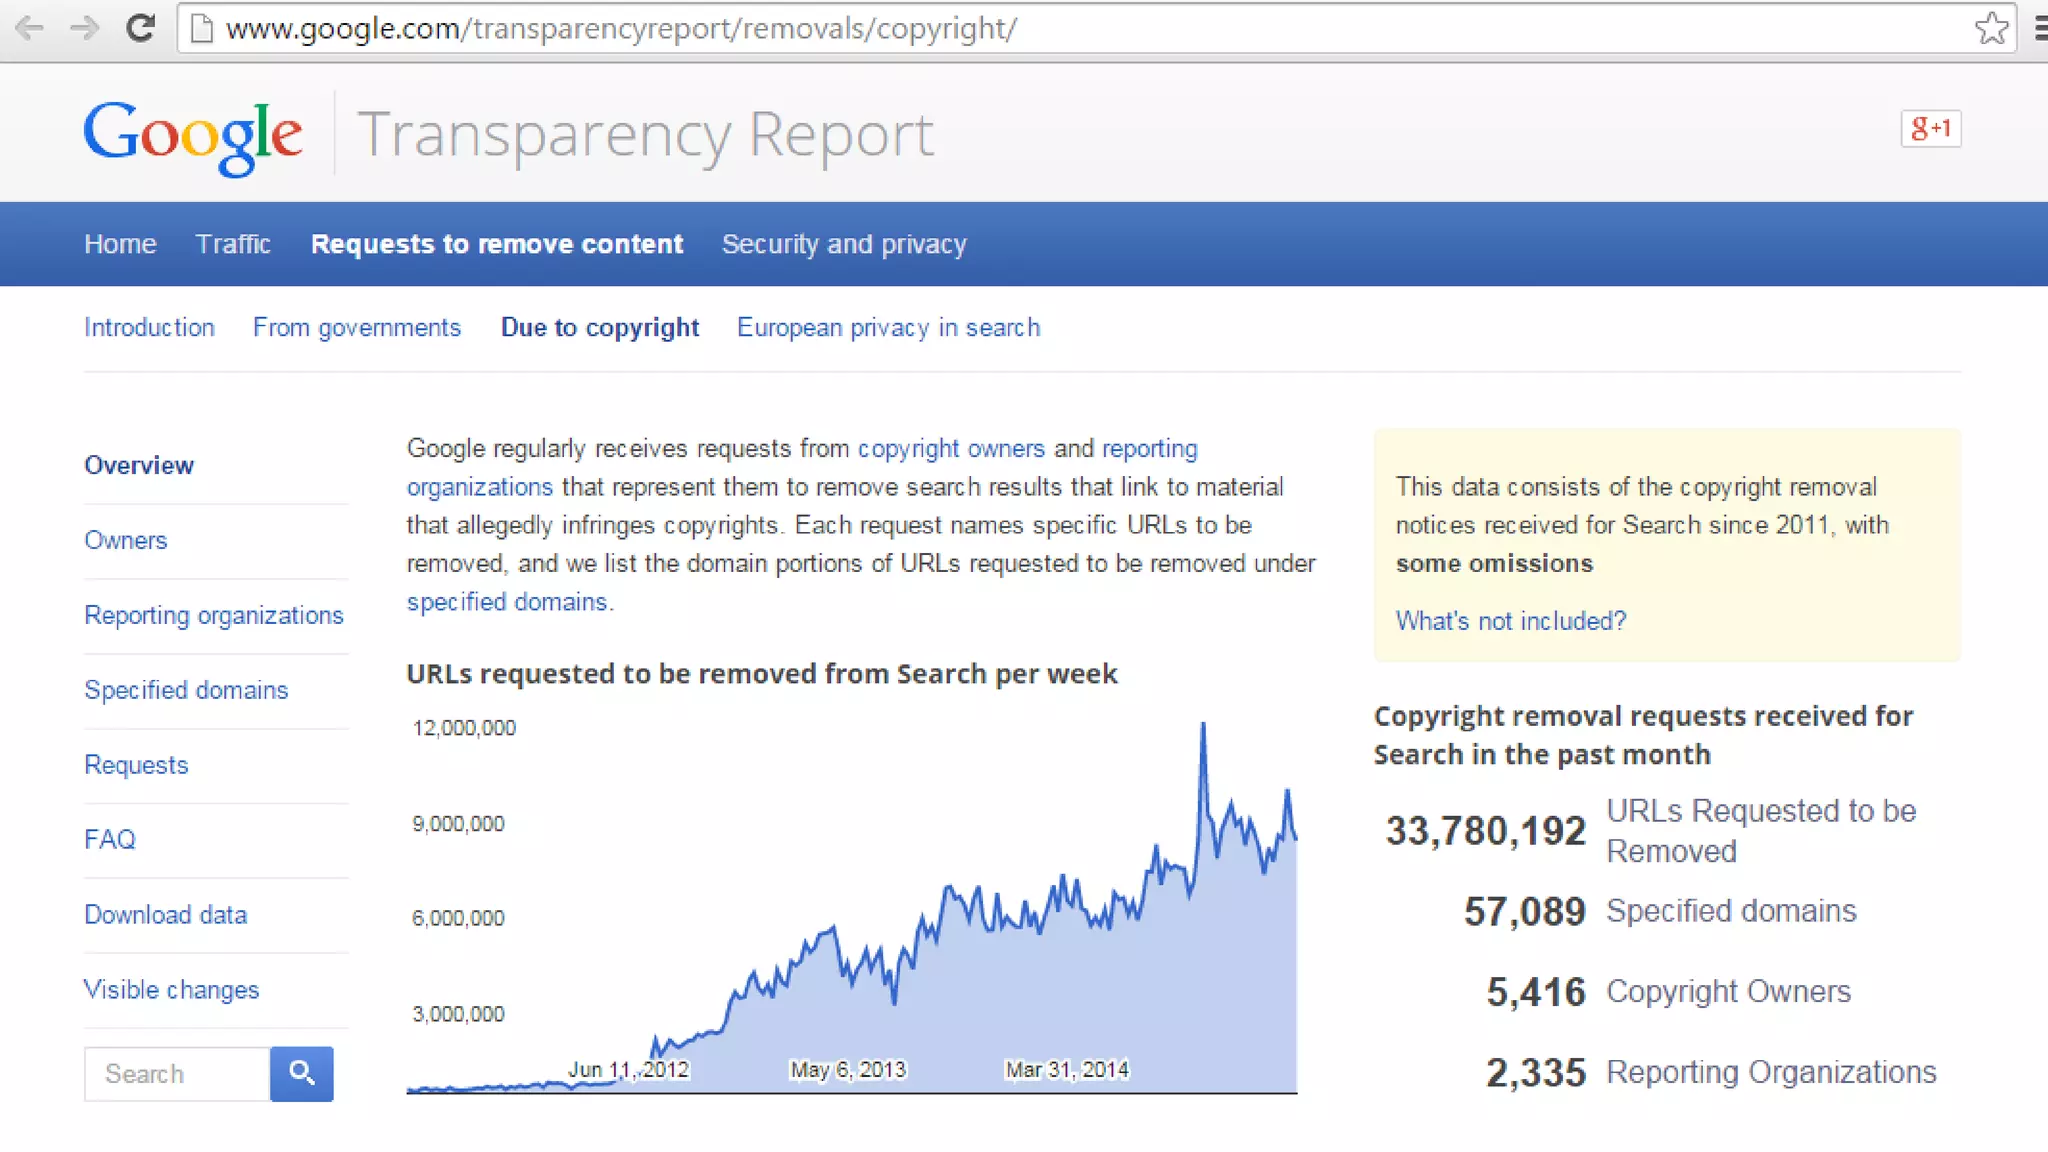Follow the specified domains text link

point(506,602)
